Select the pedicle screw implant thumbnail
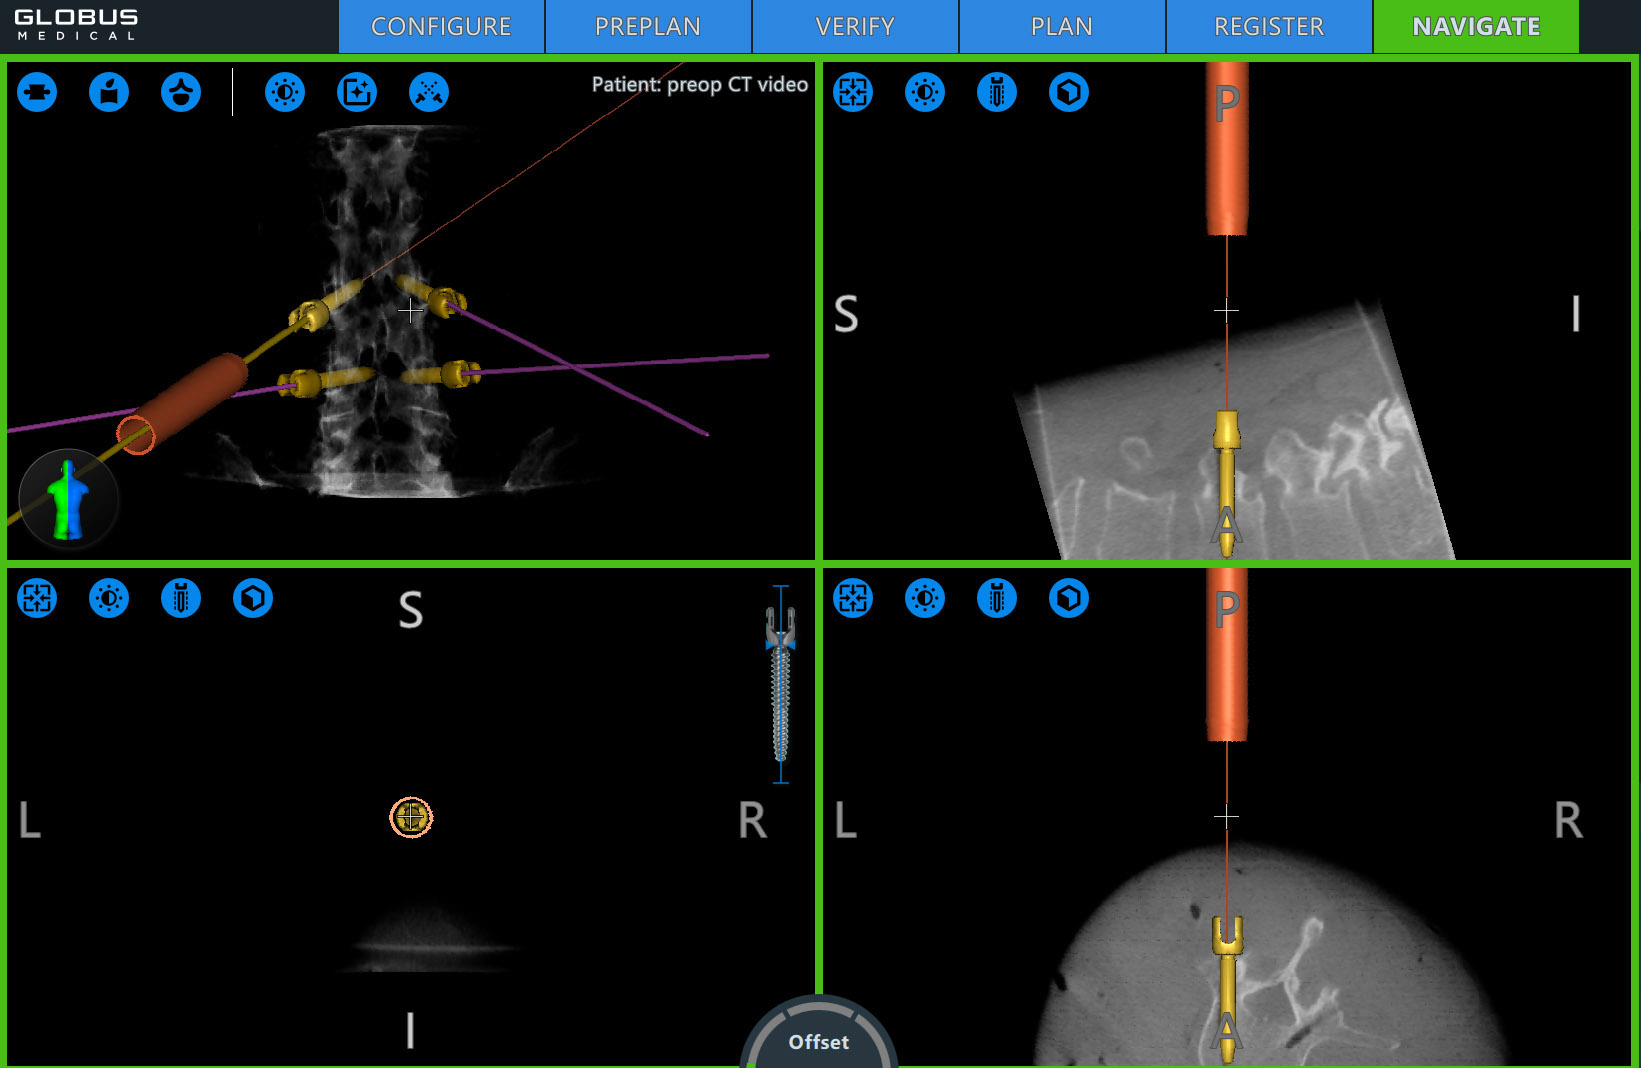This screenshot has width=1641, height=1068. pos(781,685)
